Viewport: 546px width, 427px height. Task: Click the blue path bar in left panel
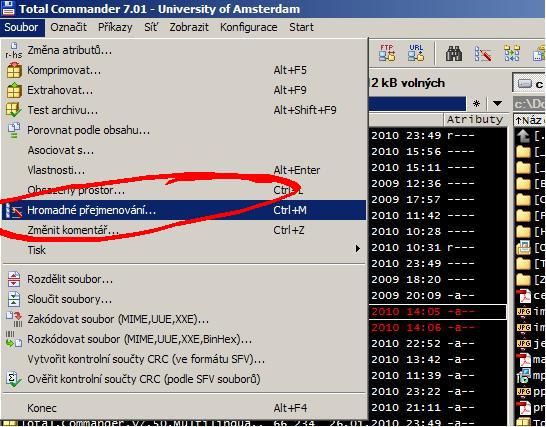point(417,103)
